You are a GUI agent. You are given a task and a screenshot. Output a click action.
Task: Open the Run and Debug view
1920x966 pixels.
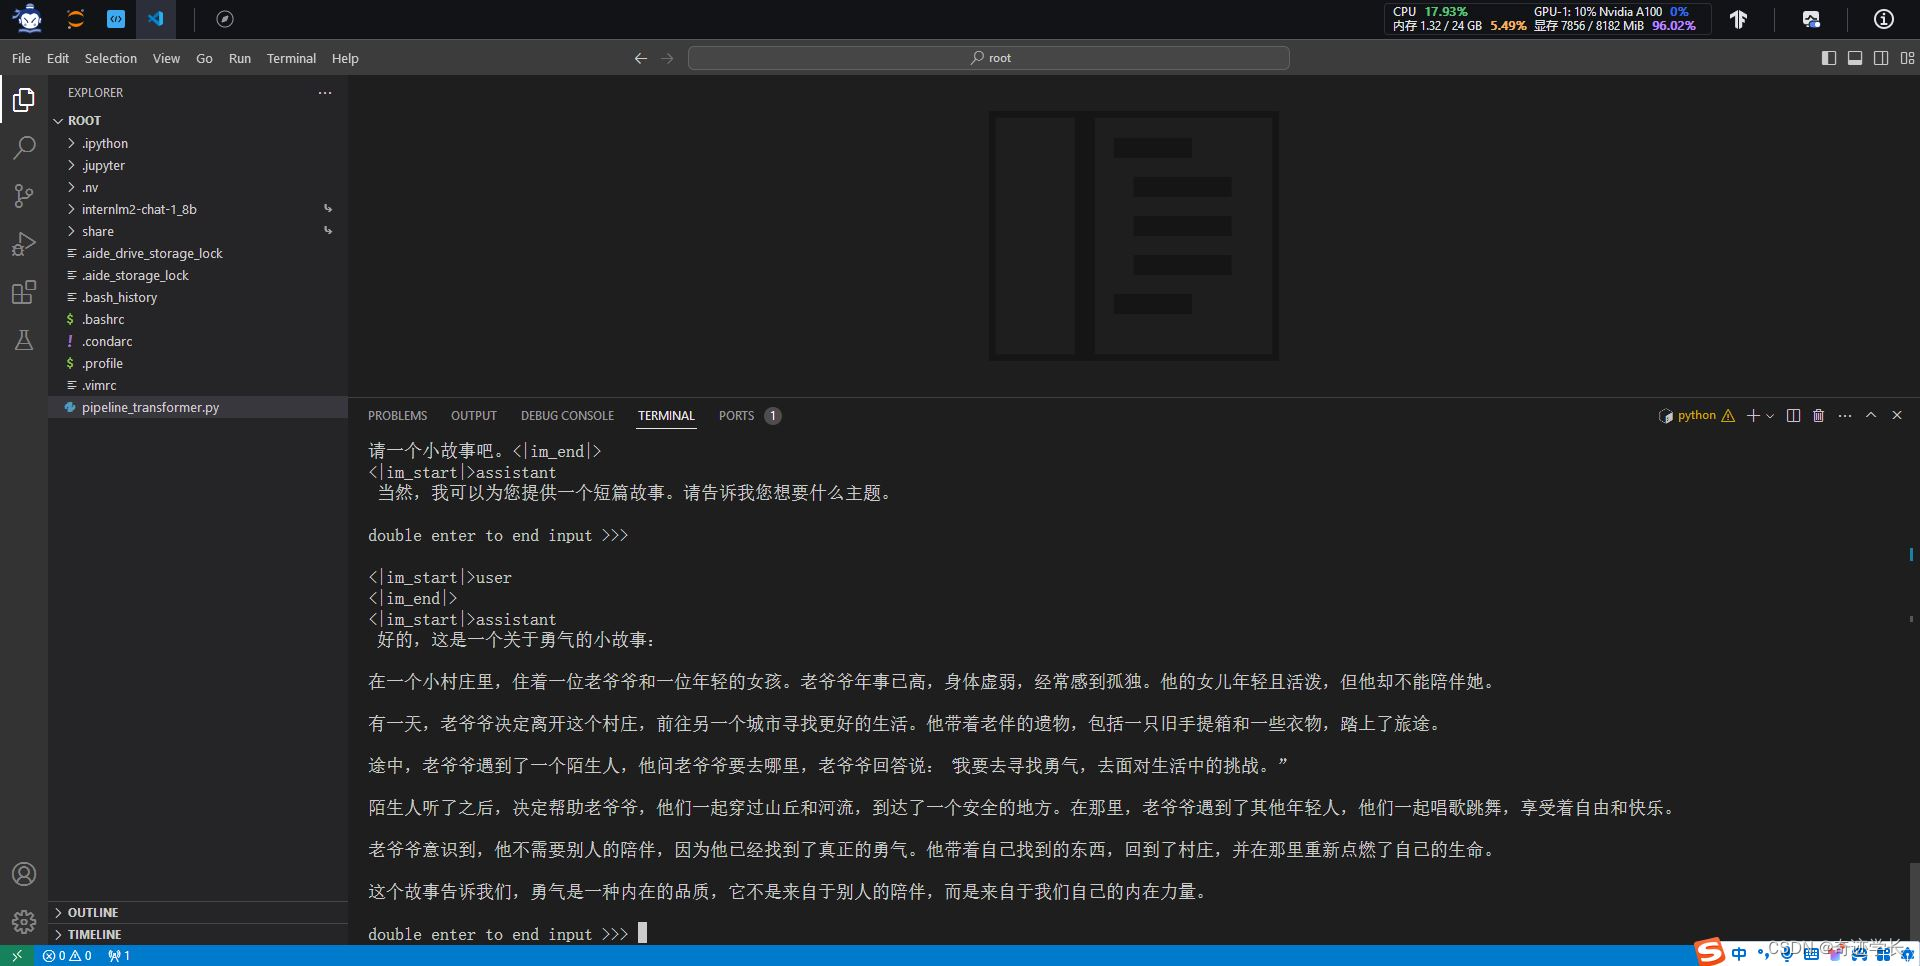(x=24, y=244)
